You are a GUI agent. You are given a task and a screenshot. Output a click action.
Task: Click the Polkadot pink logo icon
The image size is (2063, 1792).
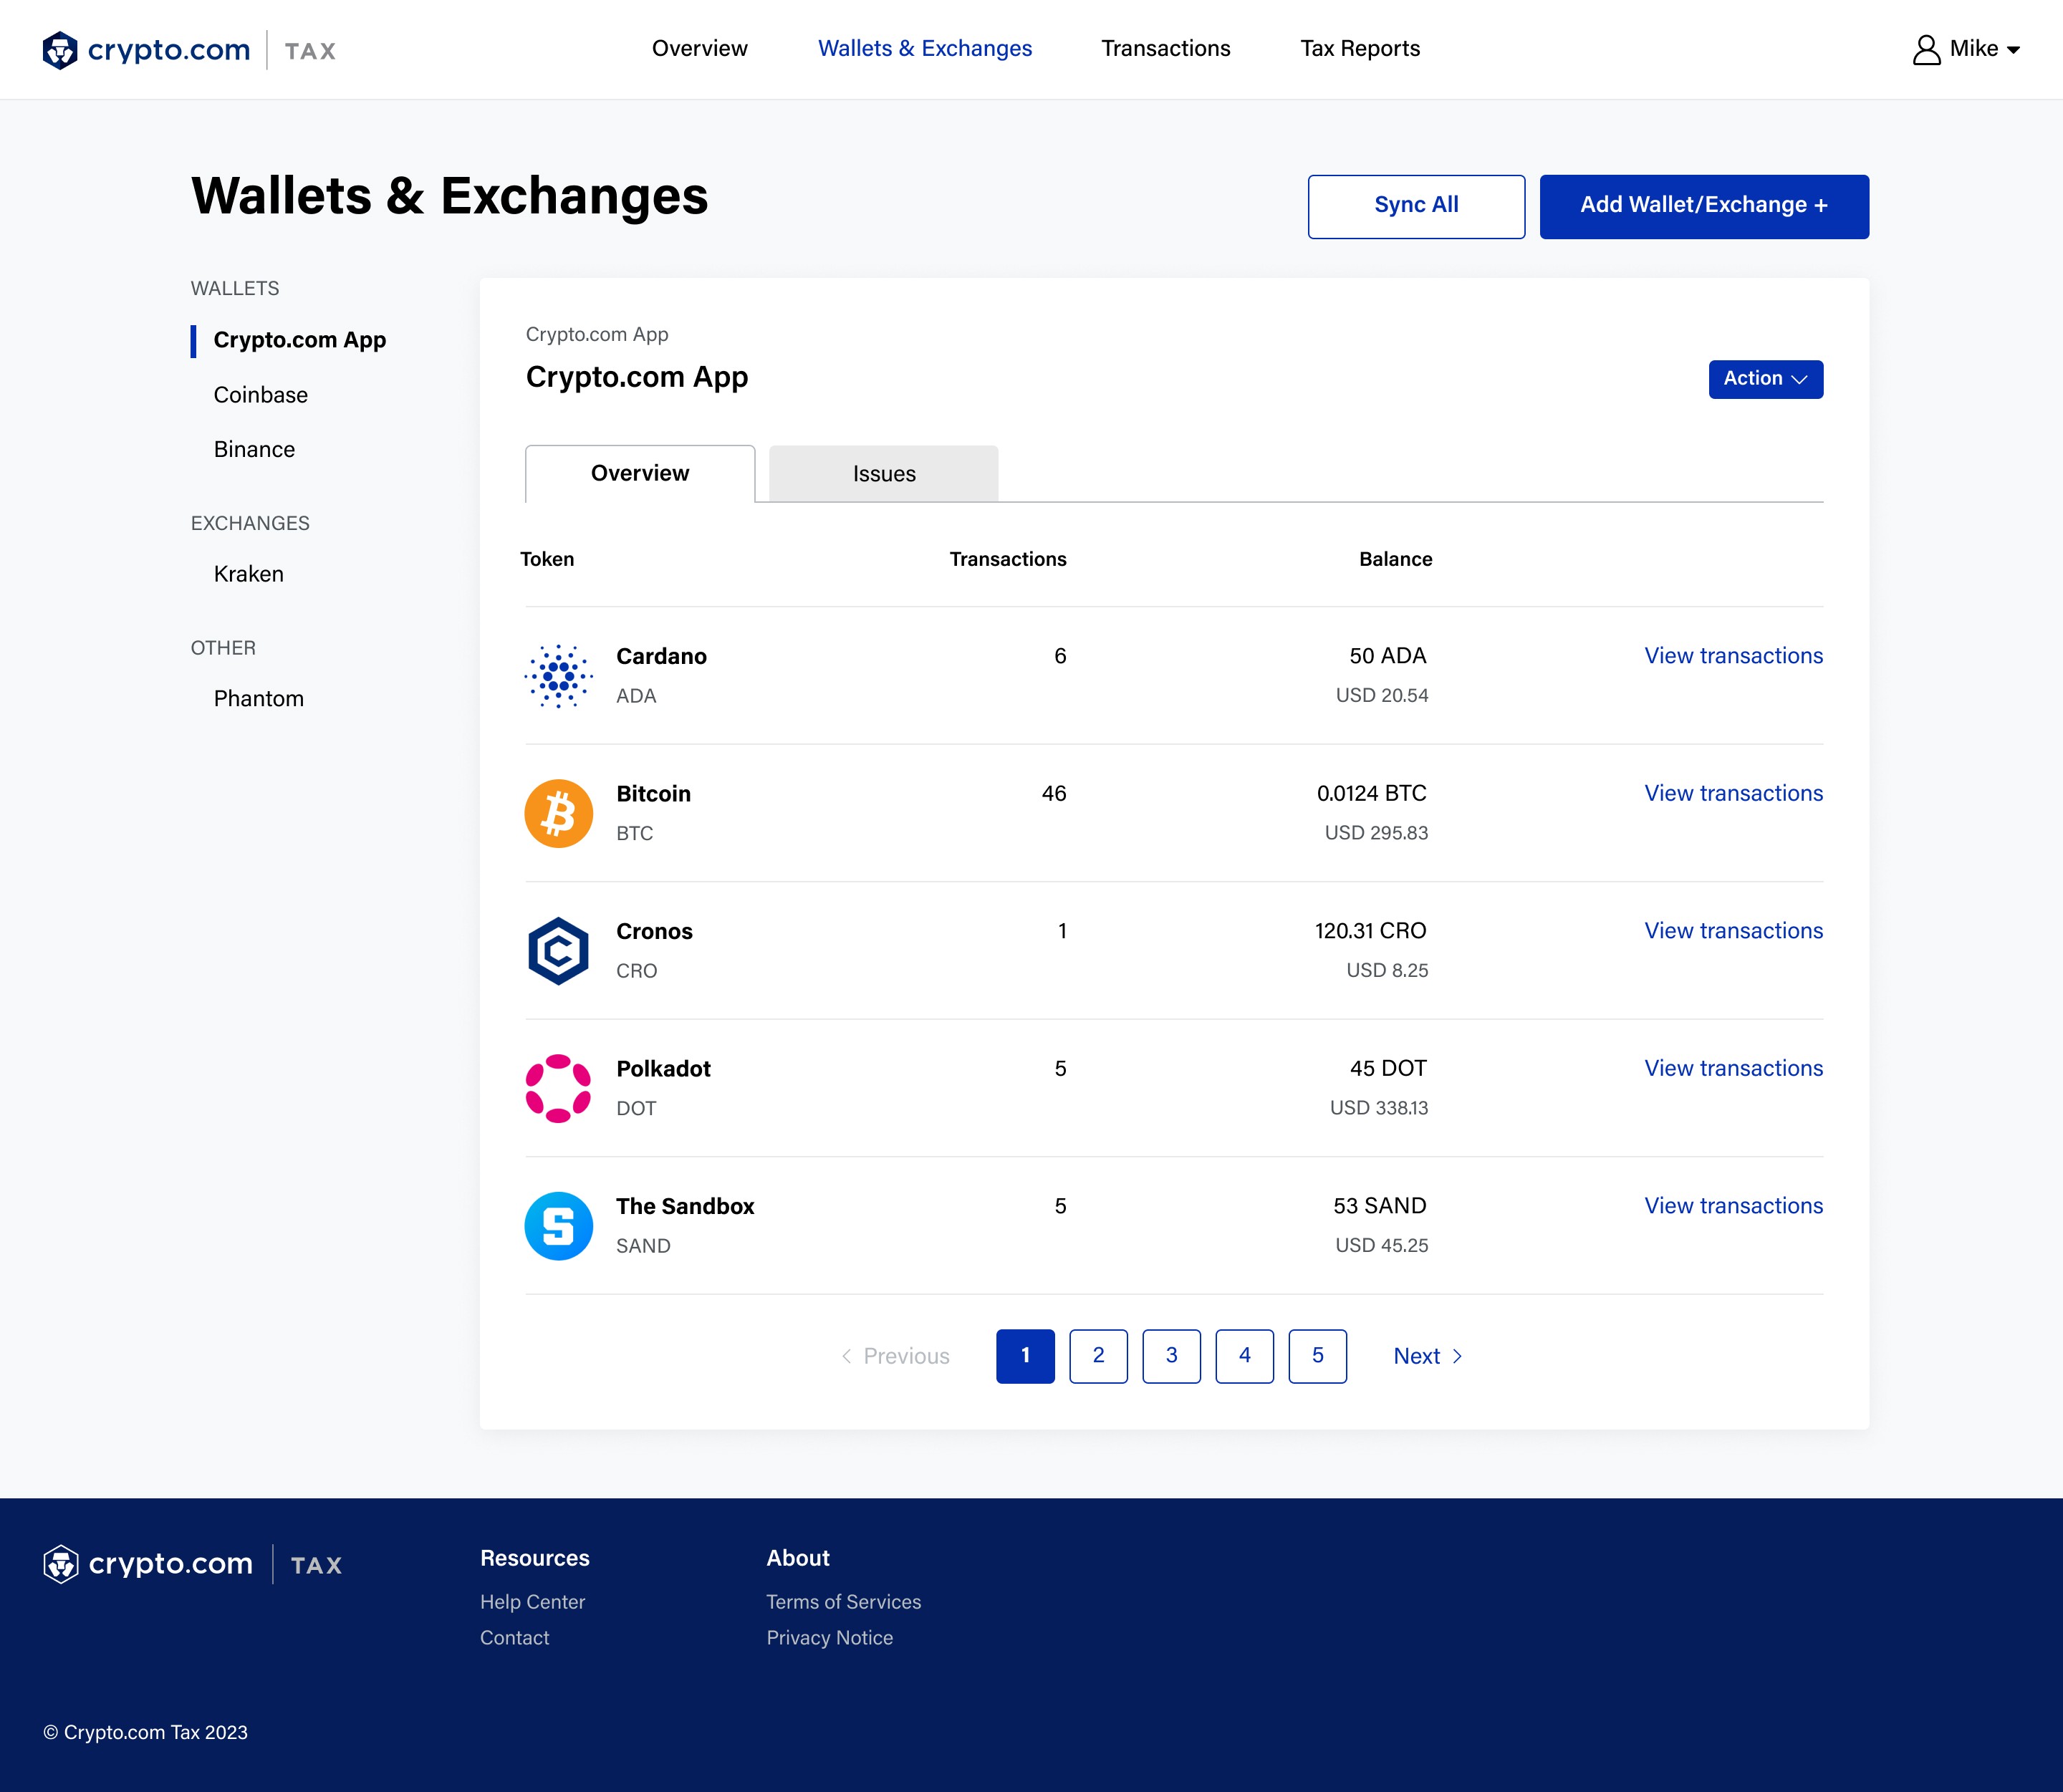tap(558, 1088)
